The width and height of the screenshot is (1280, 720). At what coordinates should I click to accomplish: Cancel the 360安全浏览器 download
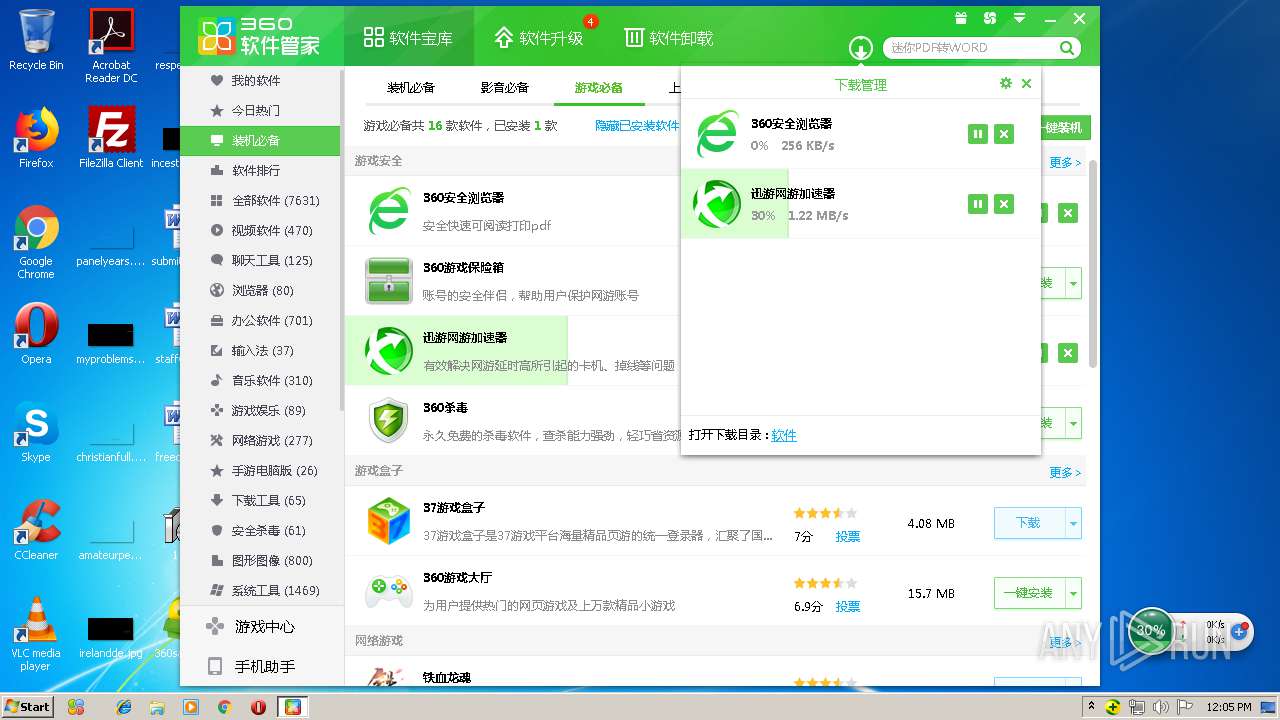pyautogui.click(x=1004, y=134)
